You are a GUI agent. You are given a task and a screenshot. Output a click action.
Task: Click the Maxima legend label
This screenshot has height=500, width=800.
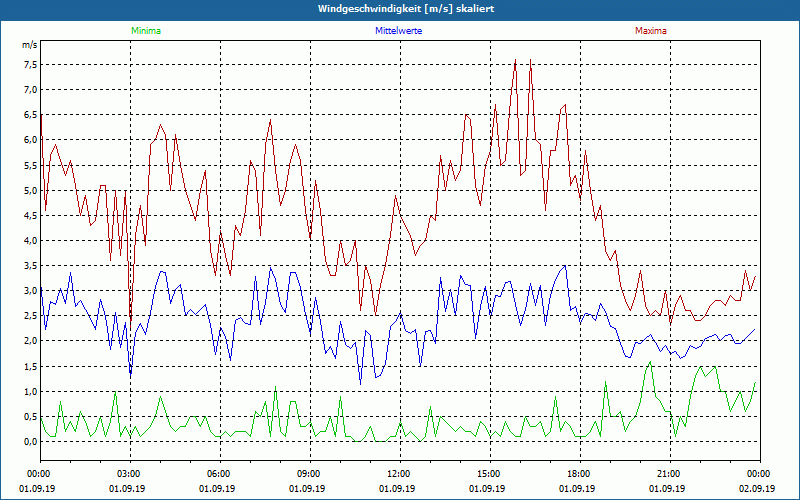point(651,31)
